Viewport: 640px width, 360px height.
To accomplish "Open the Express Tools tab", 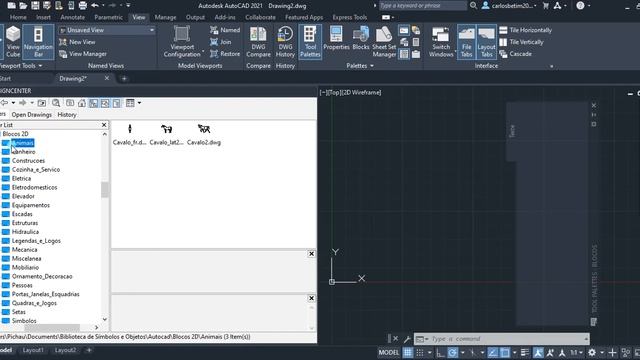I will [350, 18].
